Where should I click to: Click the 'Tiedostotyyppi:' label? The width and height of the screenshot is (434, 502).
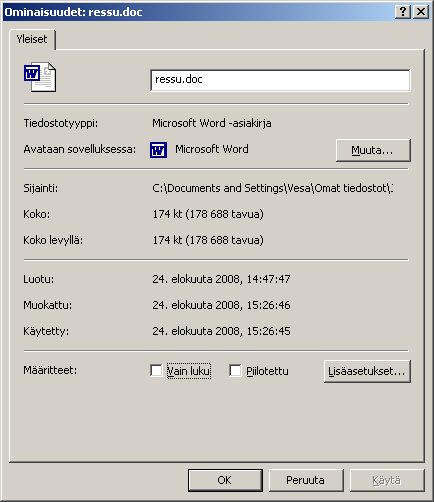(x=61, y=123)
